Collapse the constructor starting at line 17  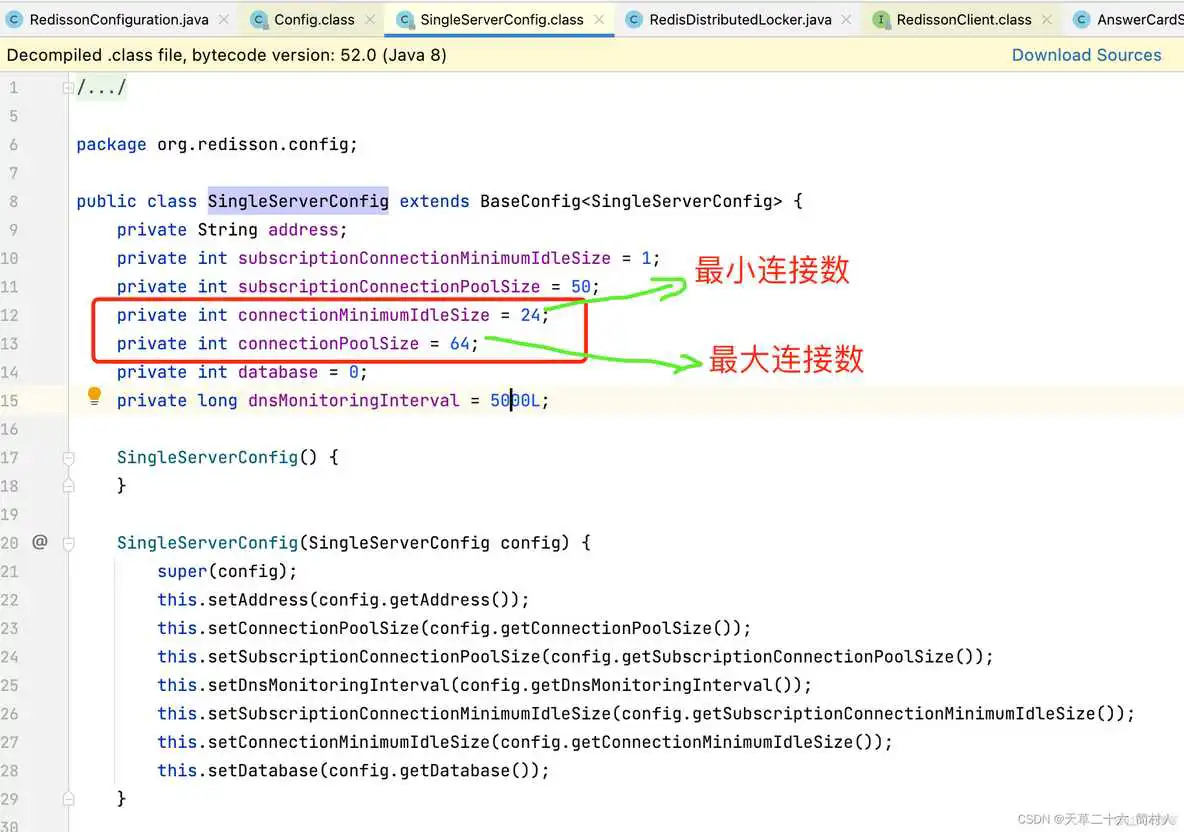coord(68,456)
